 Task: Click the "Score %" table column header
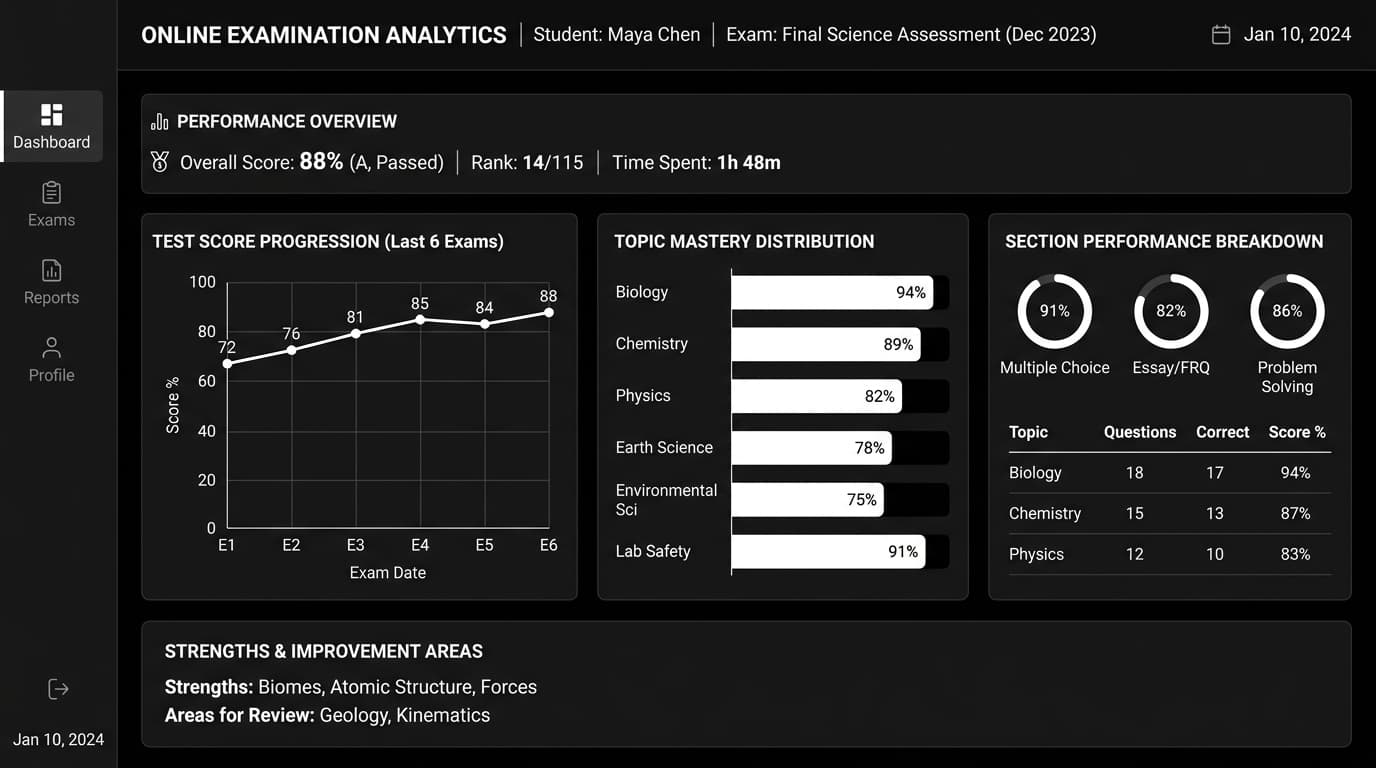[x=1297, y=432]
